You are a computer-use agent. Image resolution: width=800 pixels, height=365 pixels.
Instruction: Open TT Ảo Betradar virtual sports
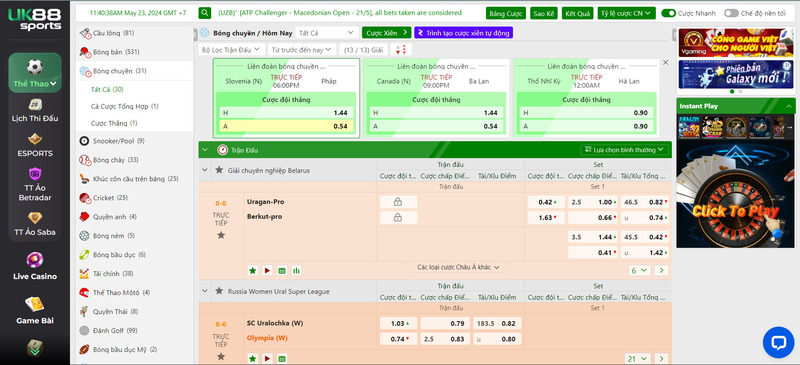[35, 185]
